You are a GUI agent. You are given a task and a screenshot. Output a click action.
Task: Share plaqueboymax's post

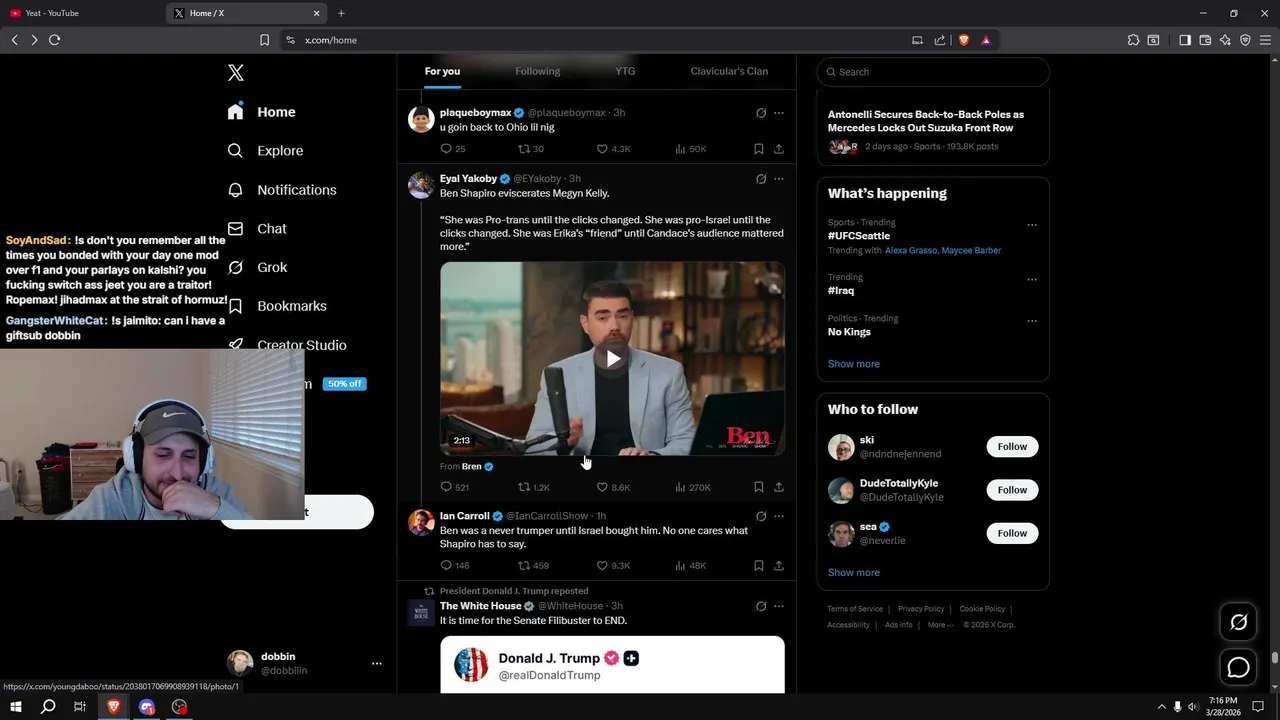[778, 149]
